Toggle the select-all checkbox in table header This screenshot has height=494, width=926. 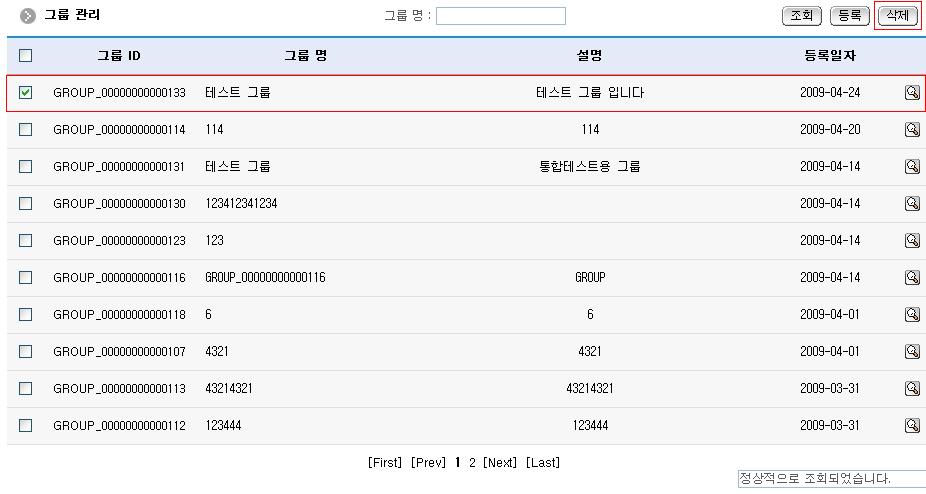coord(26,56)
